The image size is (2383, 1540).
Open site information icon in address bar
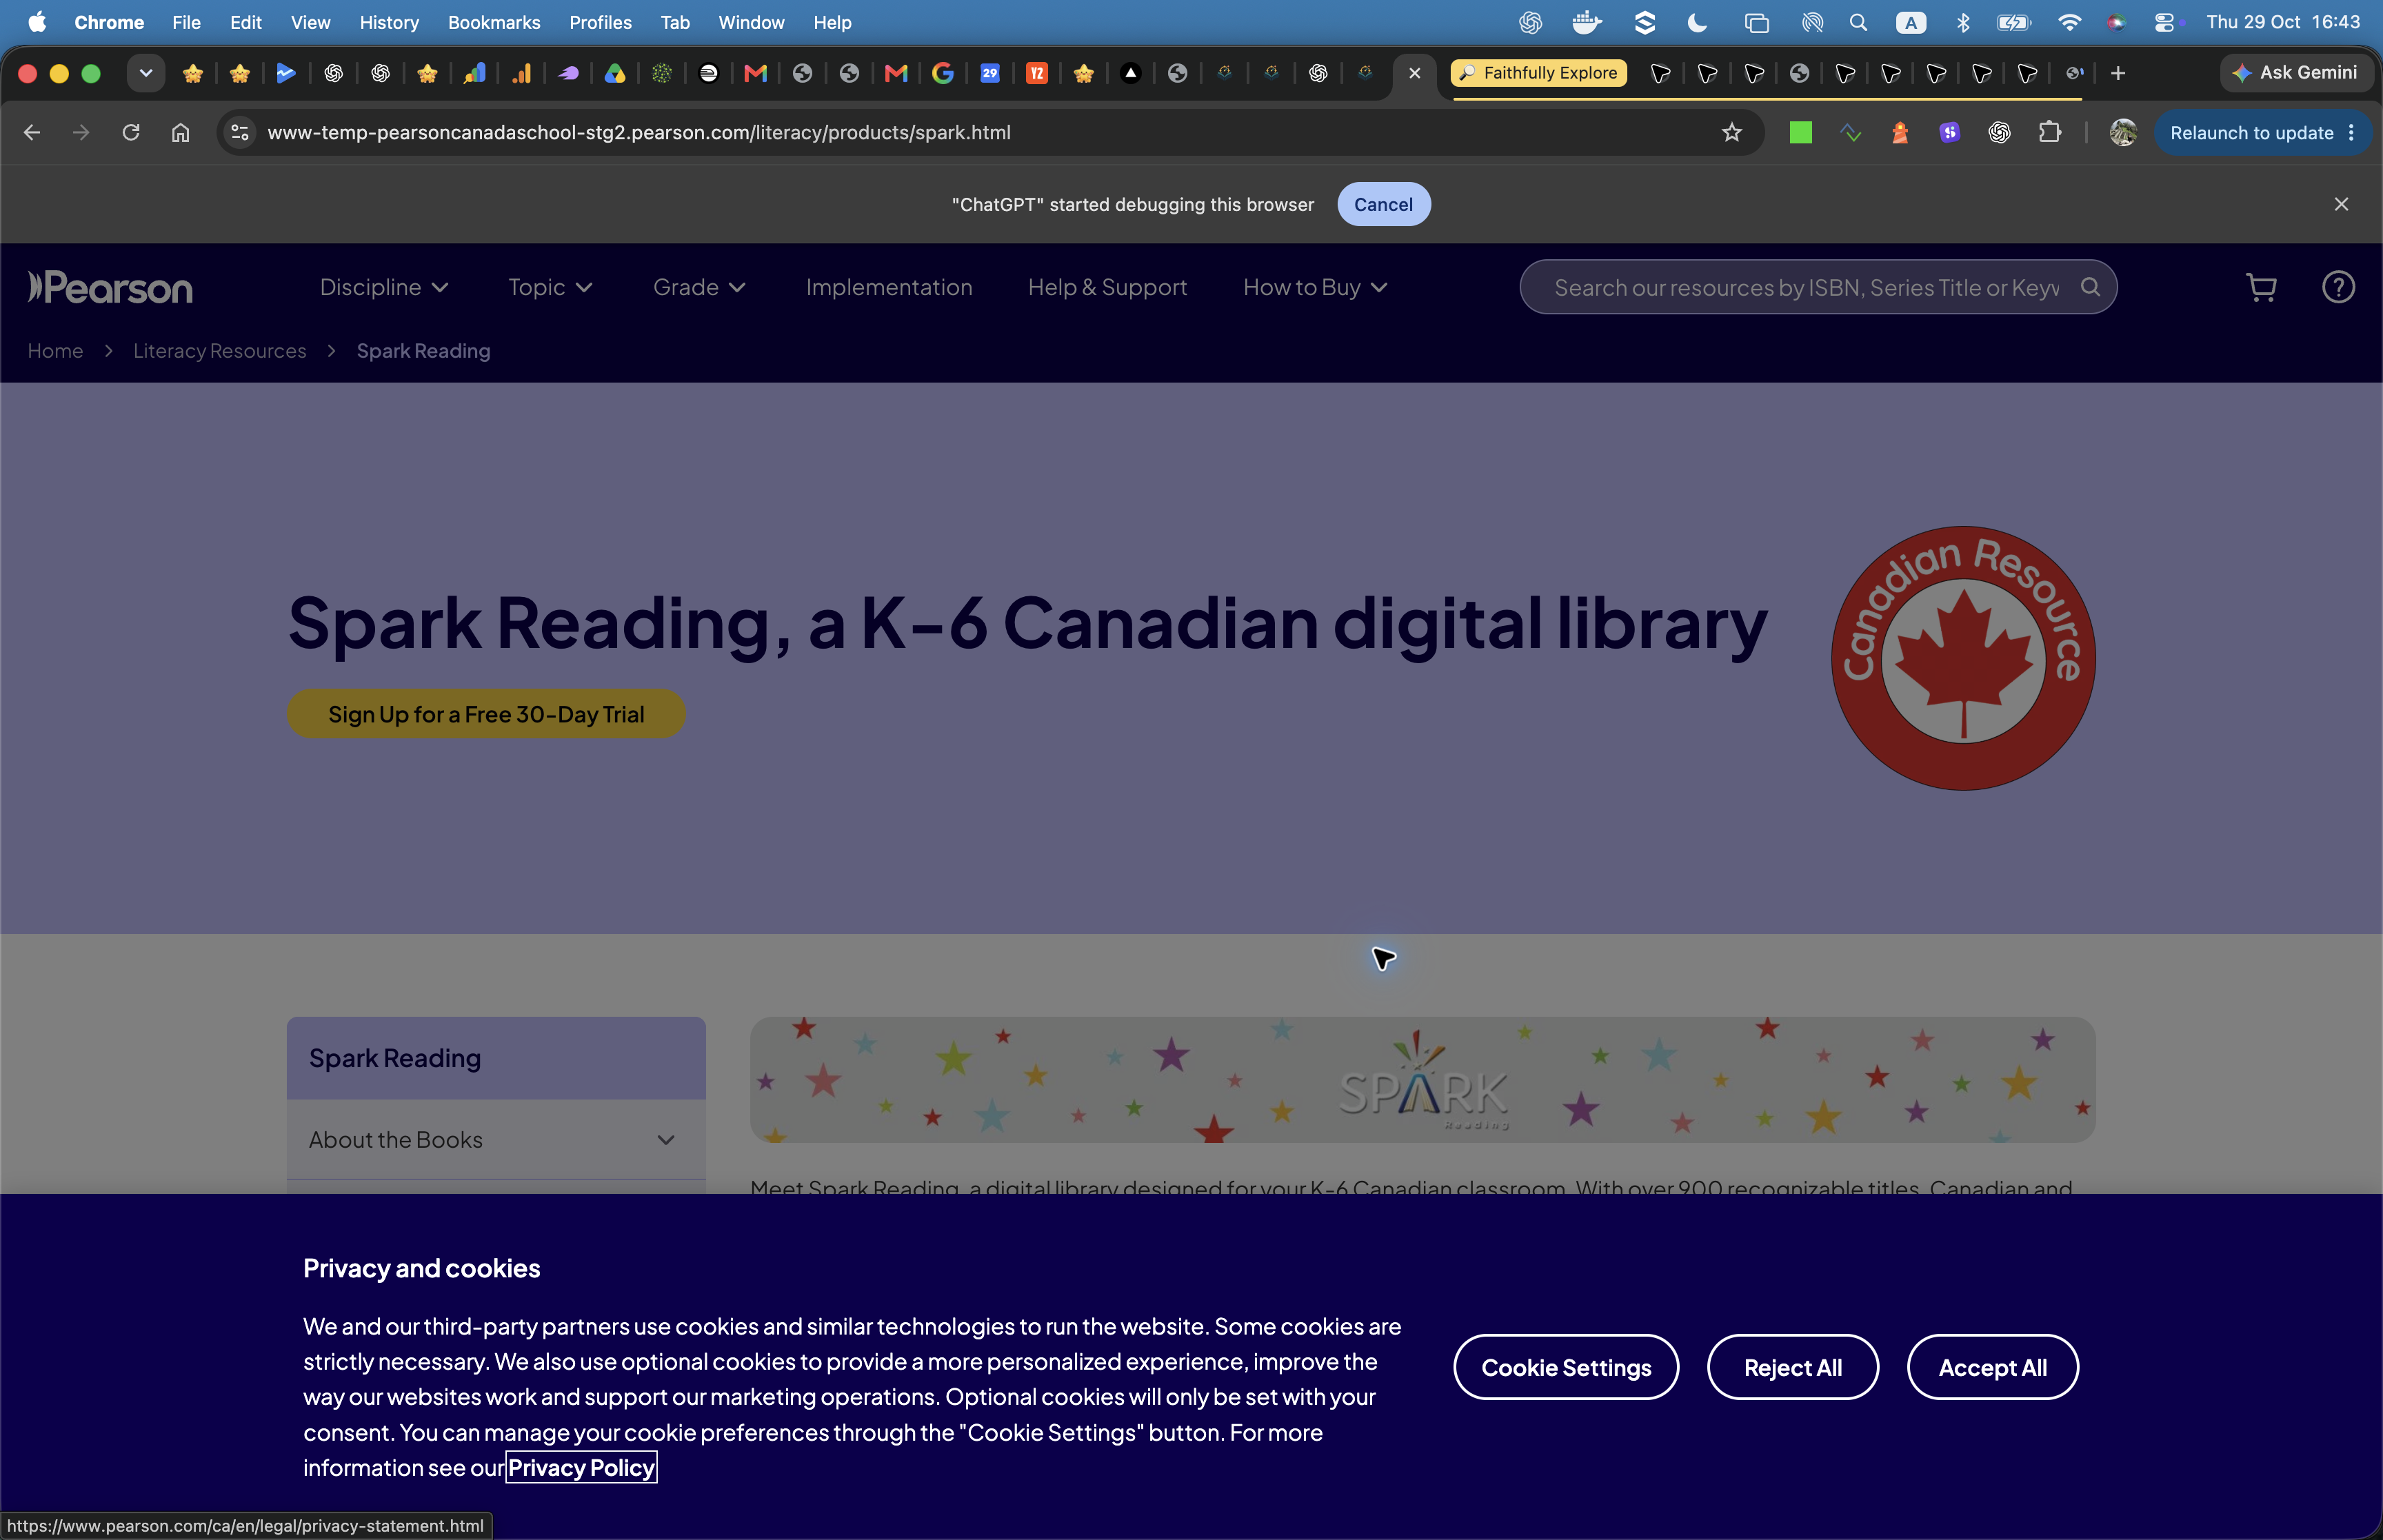[x=240, y=132]
